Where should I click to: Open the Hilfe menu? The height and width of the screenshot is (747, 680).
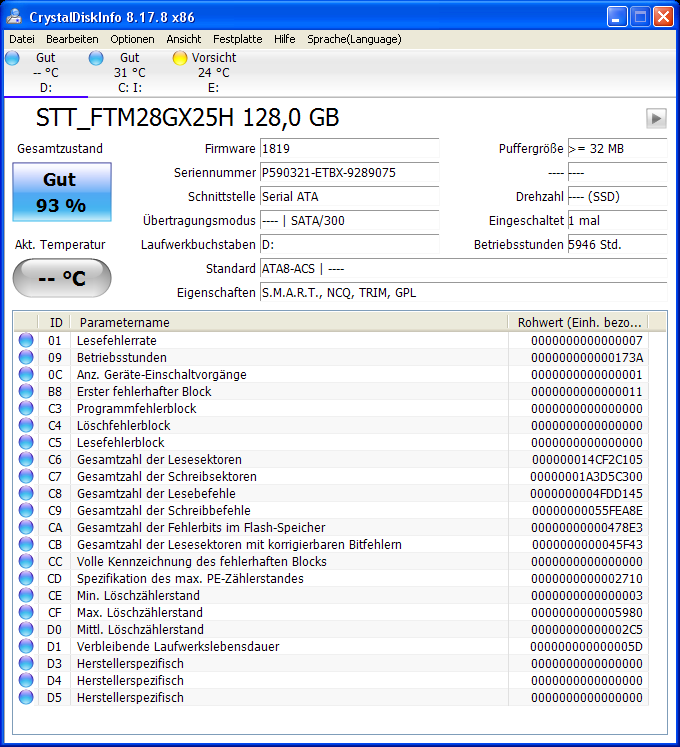pyautogui.click(x=284, y=39)
